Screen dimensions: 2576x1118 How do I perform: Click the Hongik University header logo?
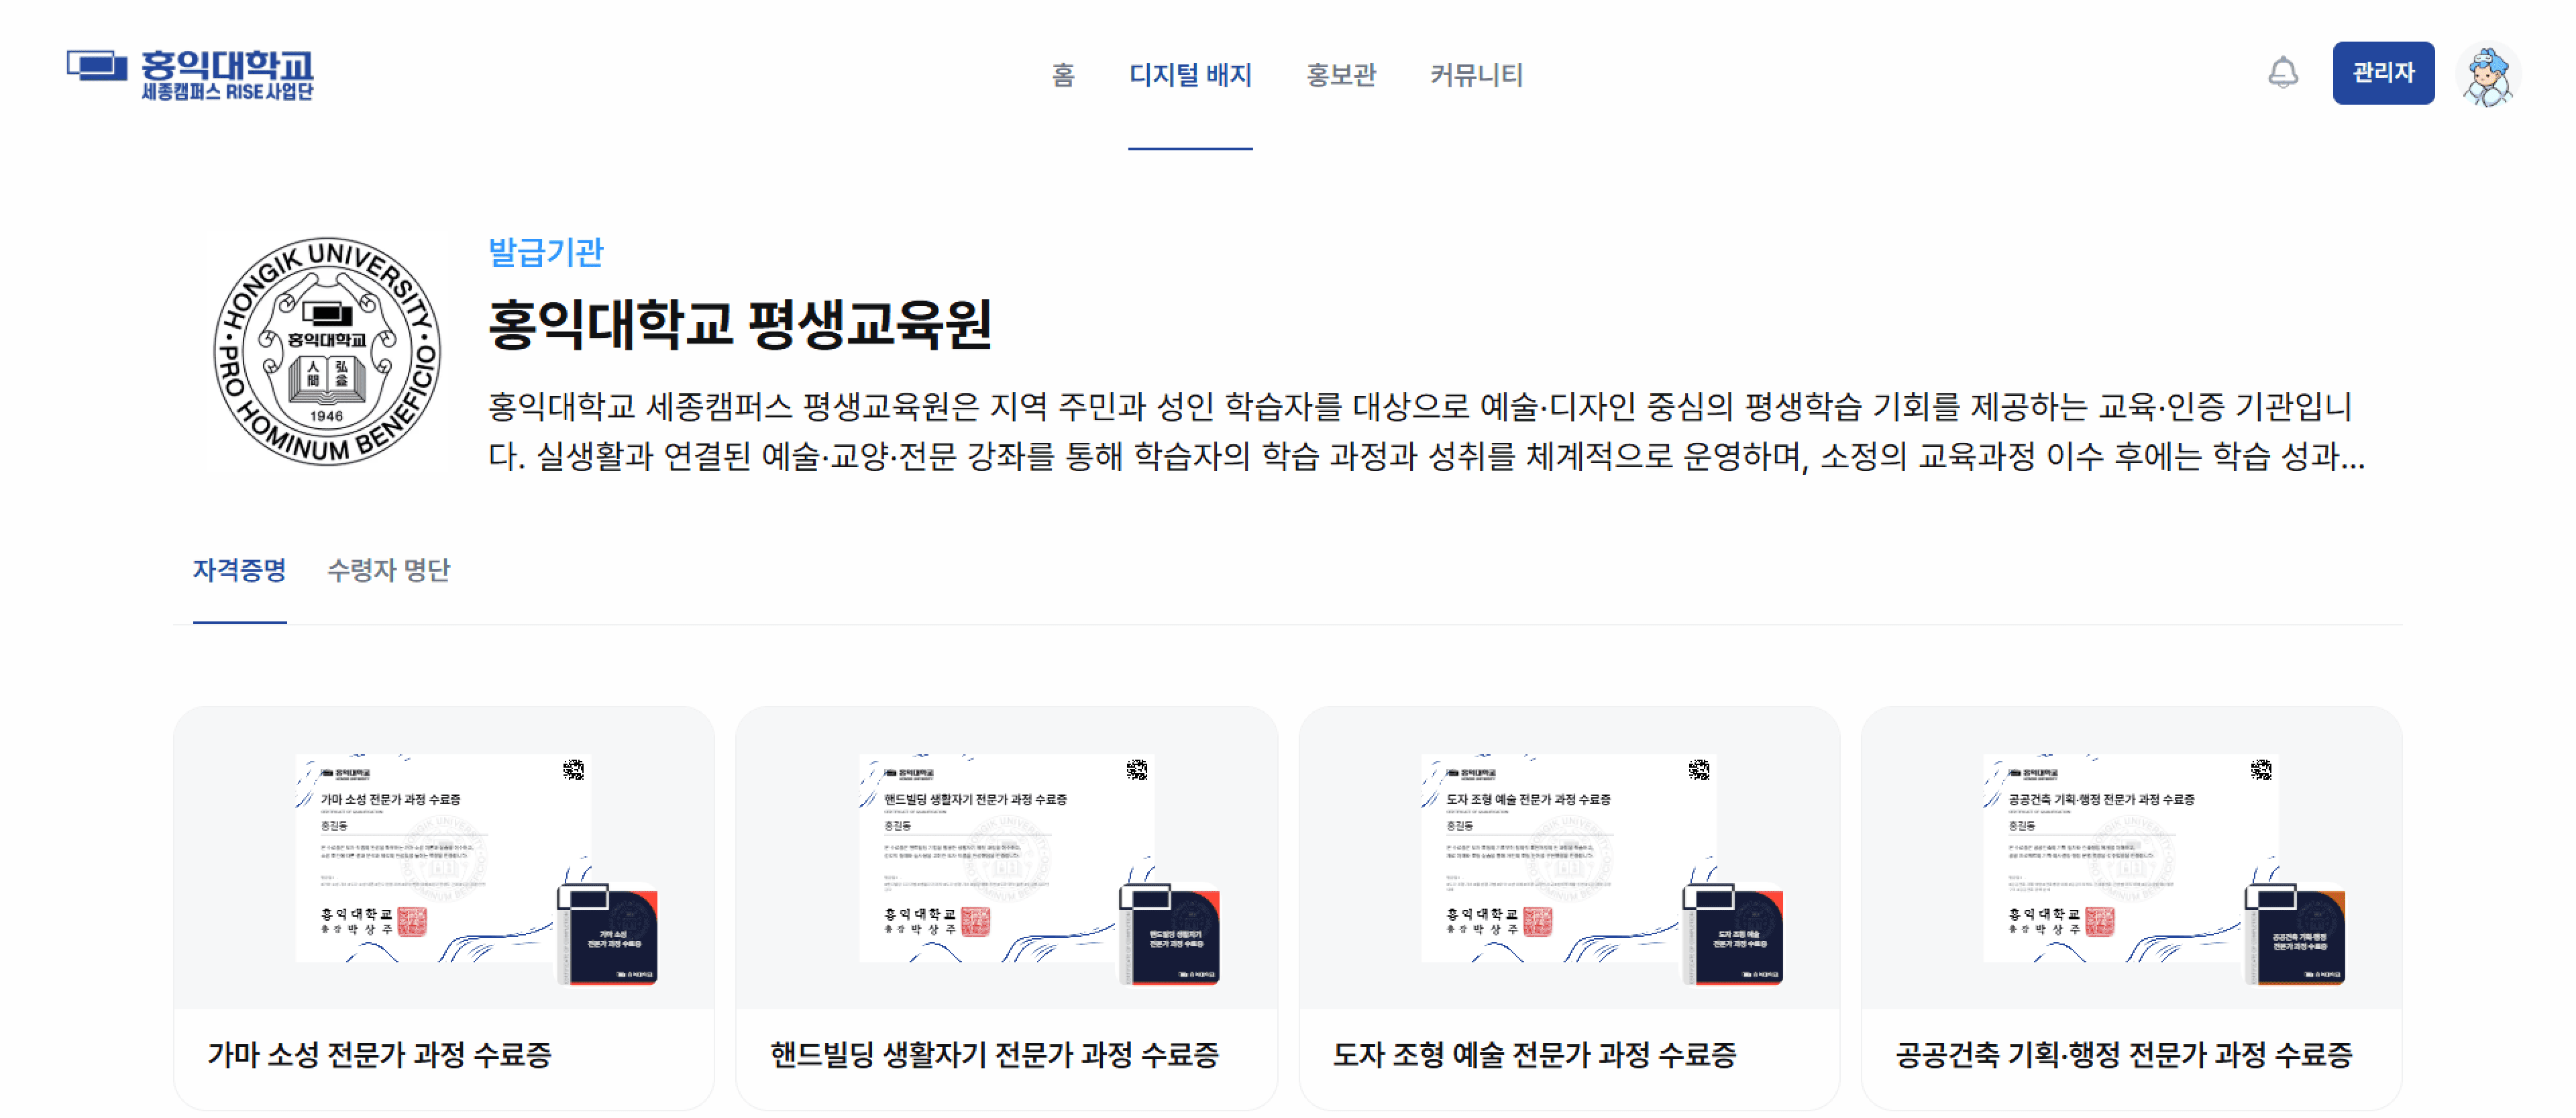click(x=190, y=74)
